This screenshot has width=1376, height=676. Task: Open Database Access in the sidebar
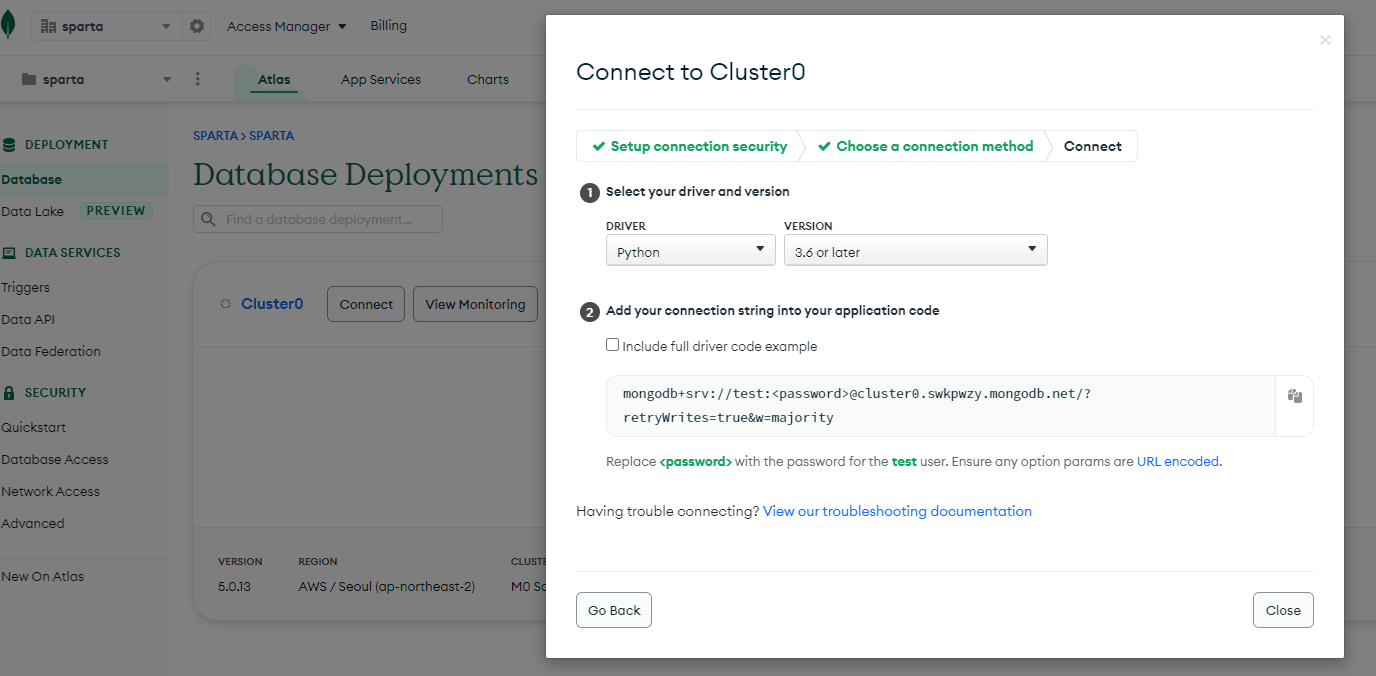(x=55, y=460)
